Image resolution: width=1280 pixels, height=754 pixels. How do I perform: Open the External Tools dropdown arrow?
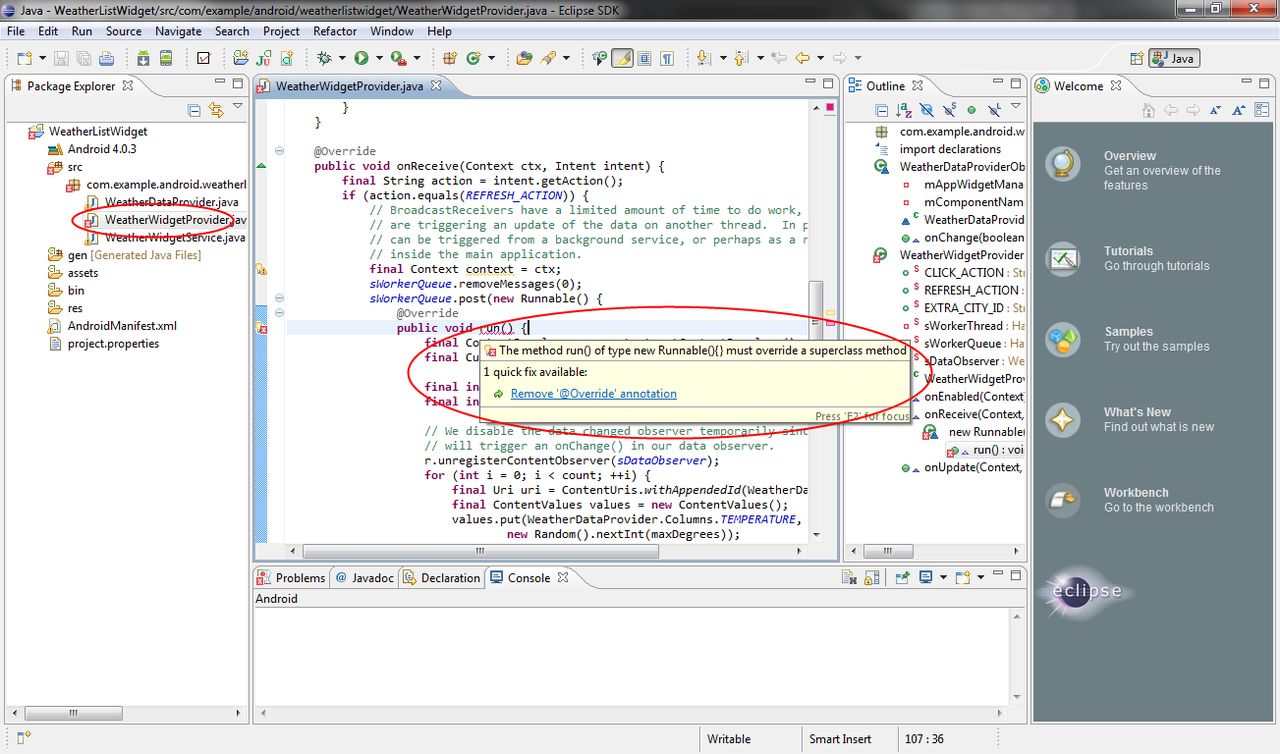[416, 58]
